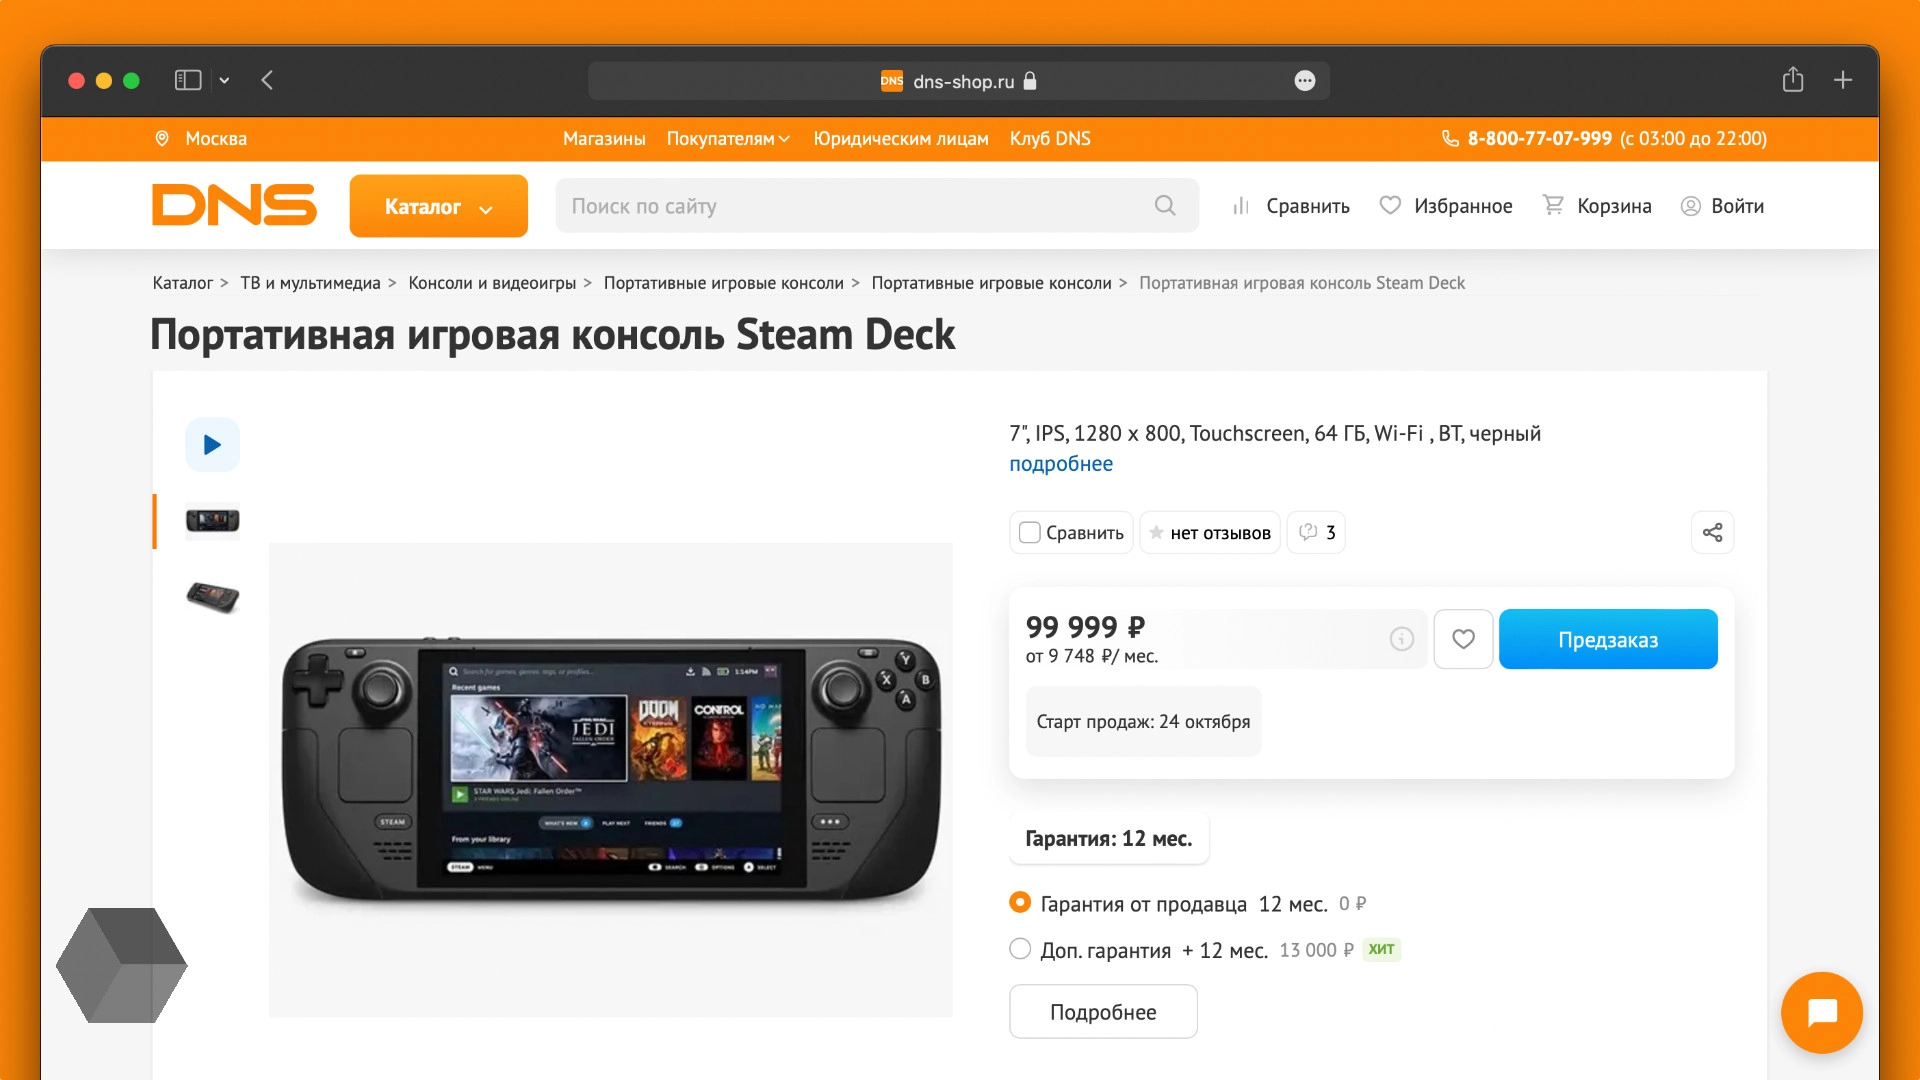The height and width of the screenshot is (1080, 1920).
Task: Add to wishlist with heart icon near price
Action: (1463, 639)
